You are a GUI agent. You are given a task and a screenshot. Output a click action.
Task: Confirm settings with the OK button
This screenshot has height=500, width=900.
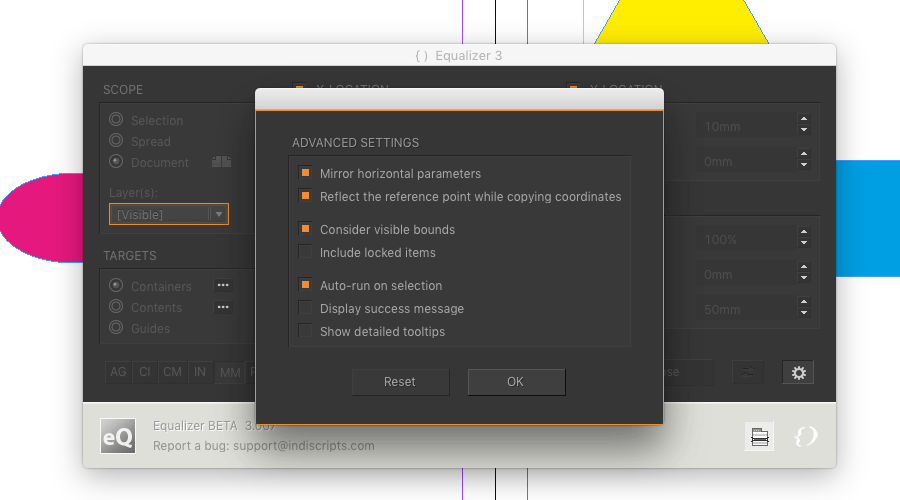[x=516, y=382]
